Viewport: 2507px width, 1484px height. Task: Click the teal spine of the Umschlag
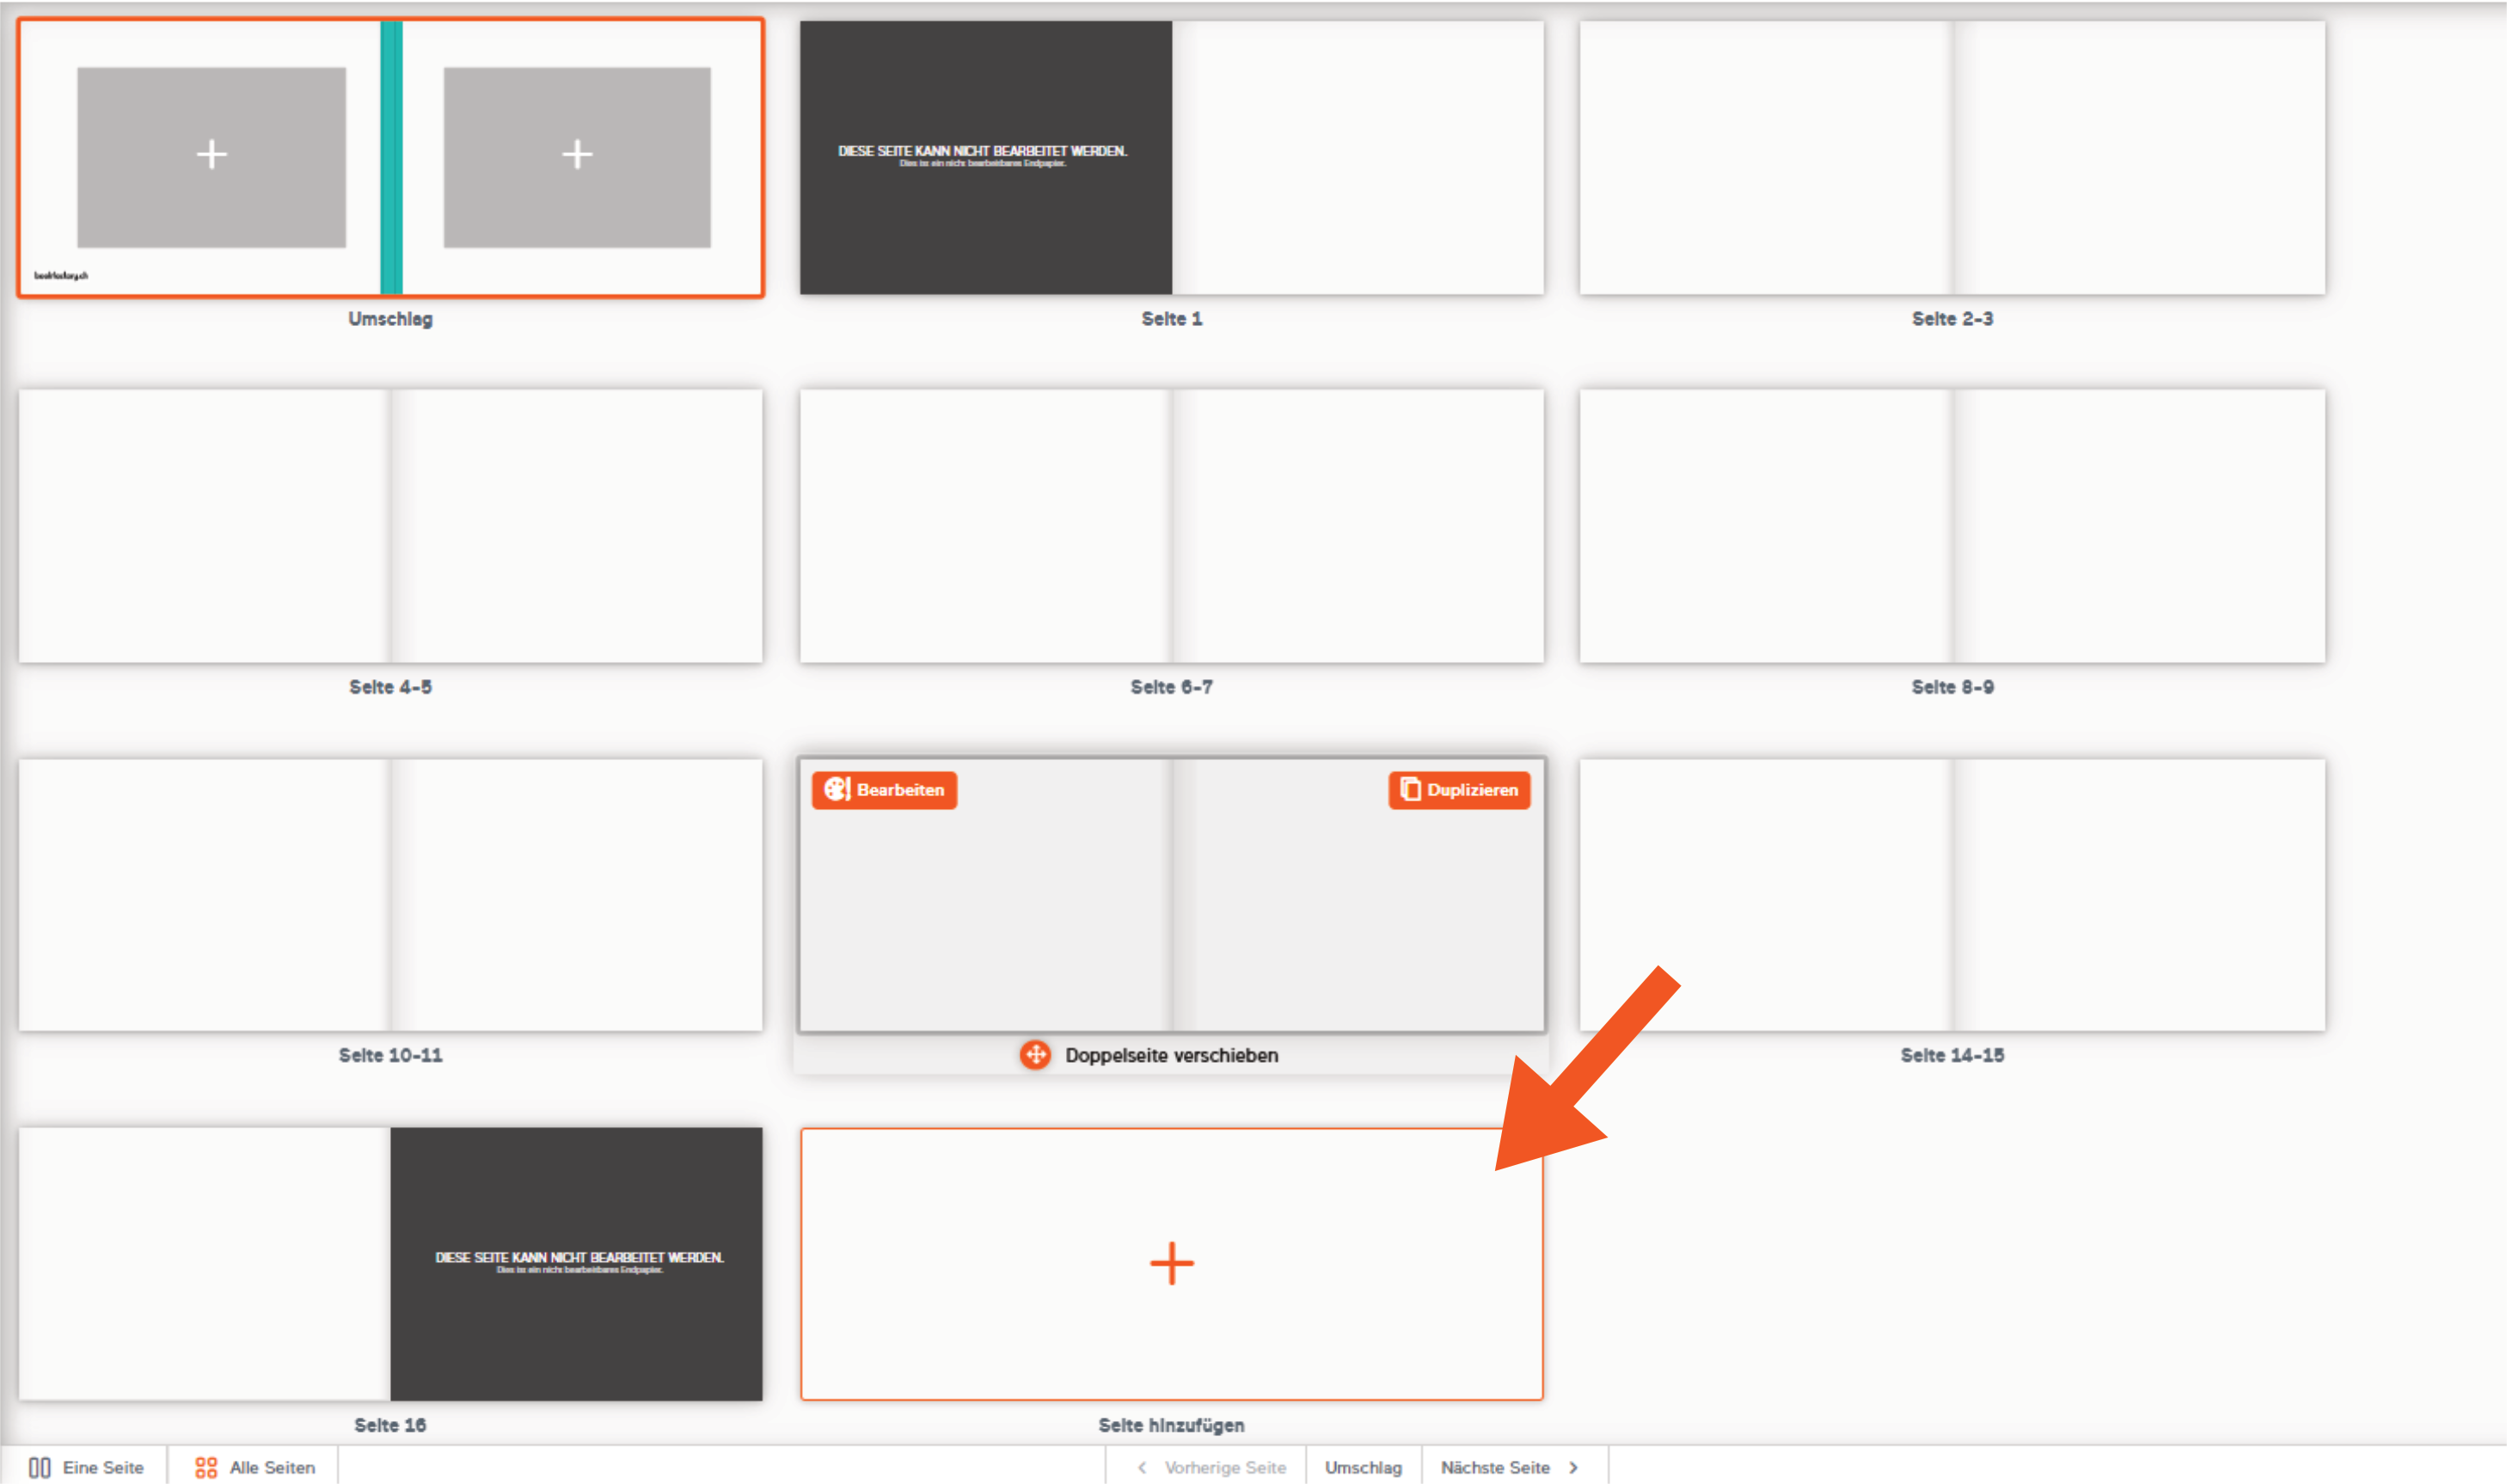click(391, 158)
